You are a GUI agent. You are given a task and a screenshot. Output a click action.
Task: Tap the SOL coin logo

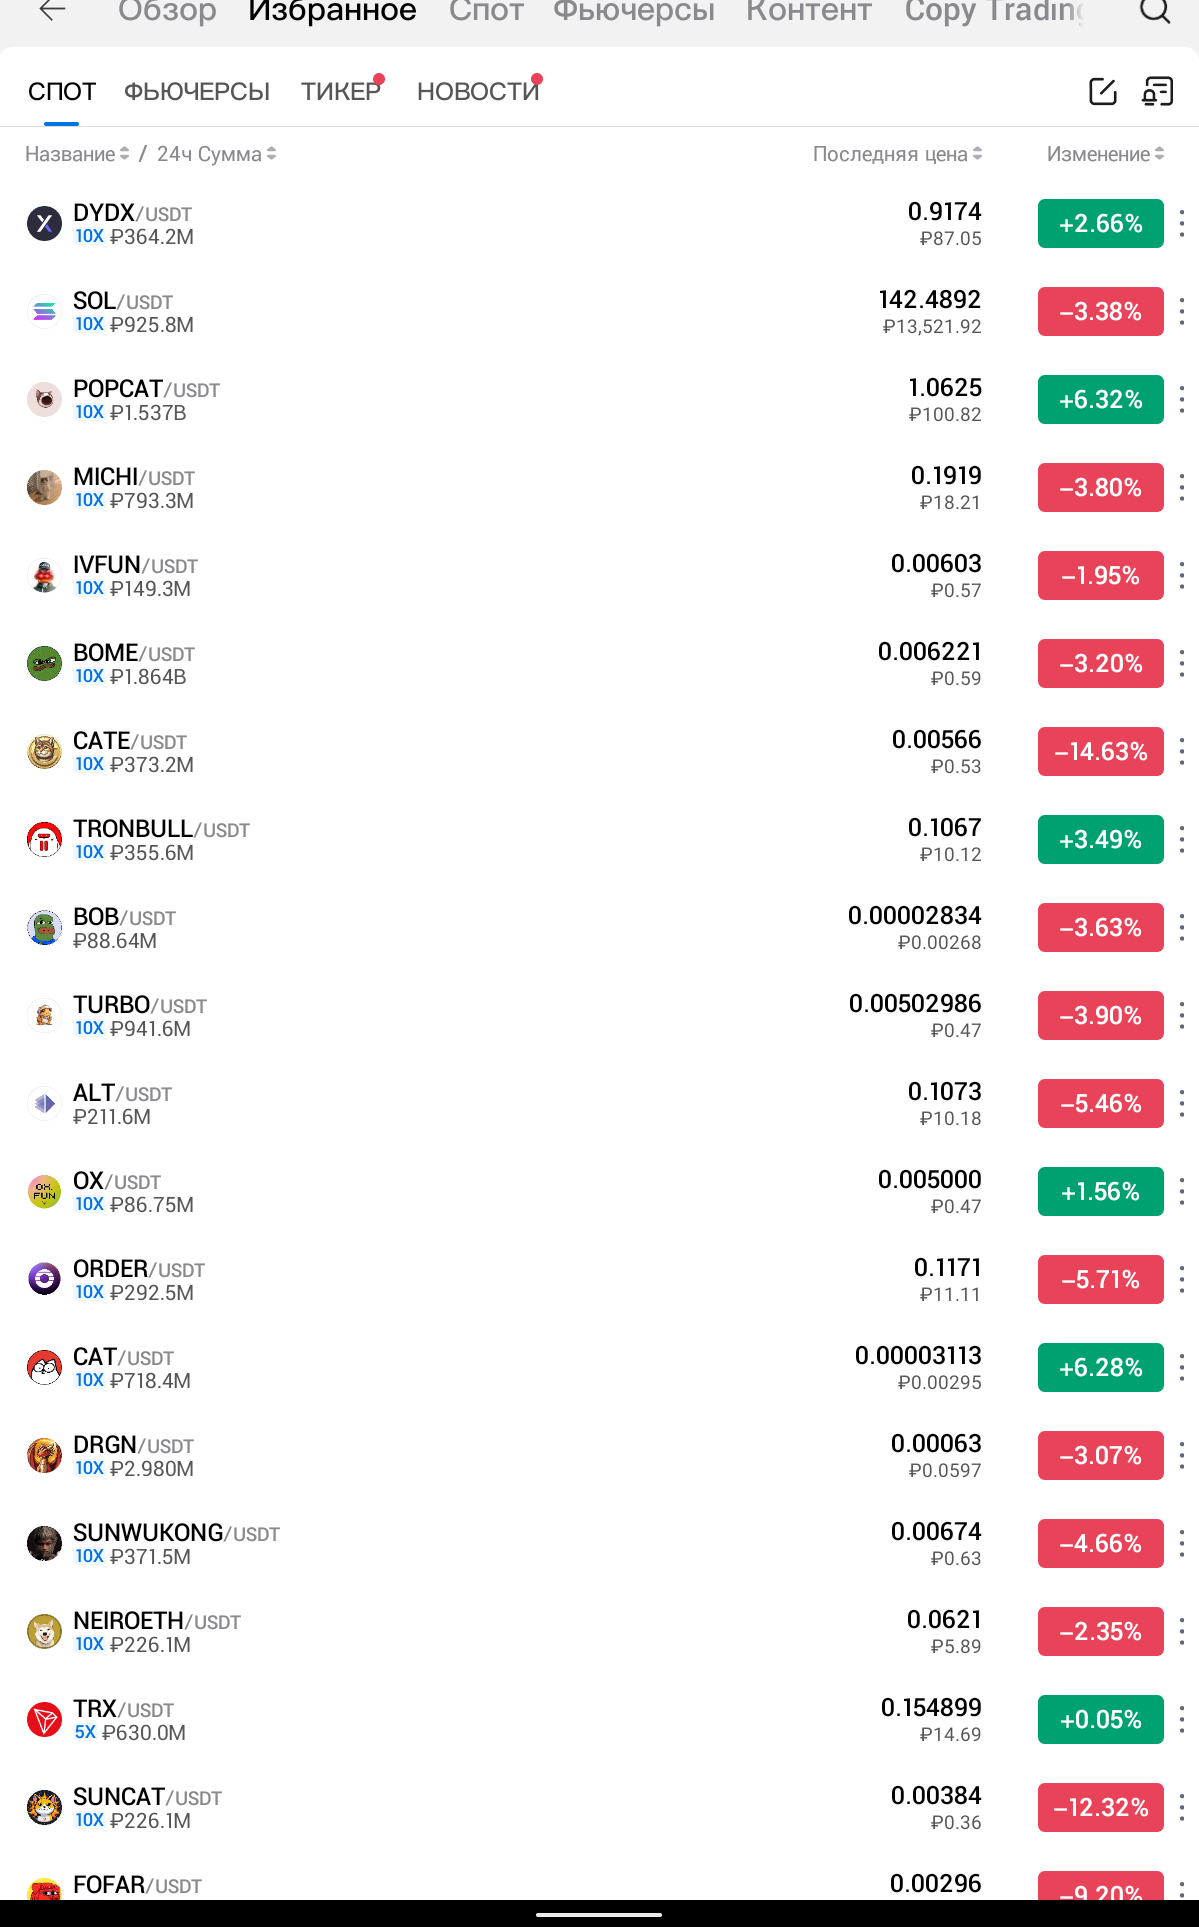pos(44,312)
